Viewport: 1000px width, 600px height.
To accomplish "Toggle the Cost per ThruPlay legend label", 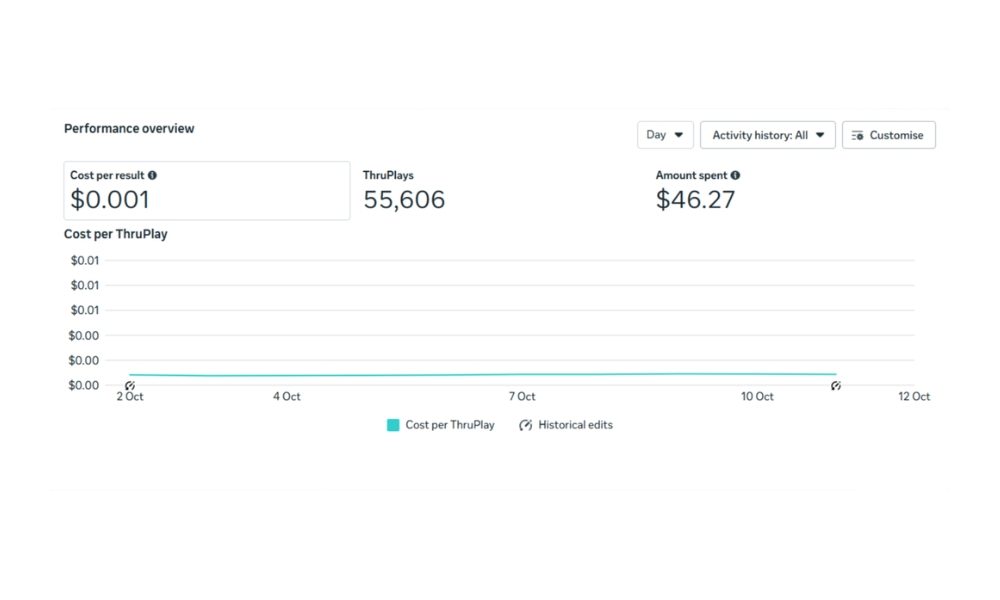I will [450, 425].
